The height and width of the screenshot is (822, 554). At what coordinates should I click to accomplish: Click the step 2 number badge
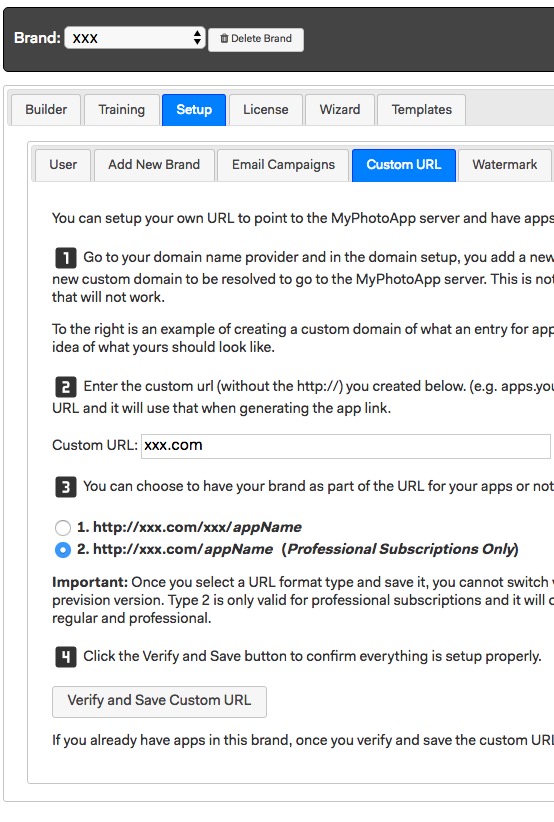point(66,387)
